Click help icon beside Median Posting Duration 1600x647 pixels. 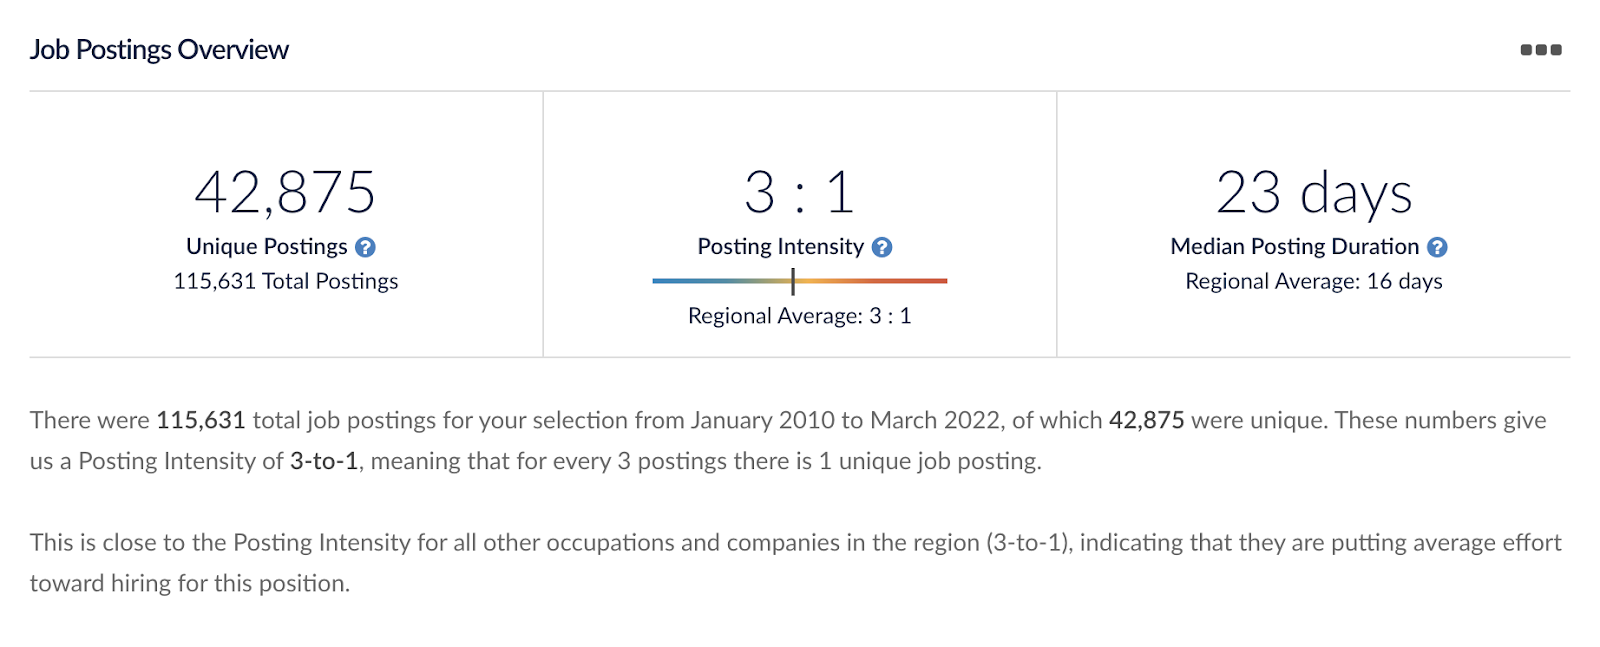[x=1437, y=247]
